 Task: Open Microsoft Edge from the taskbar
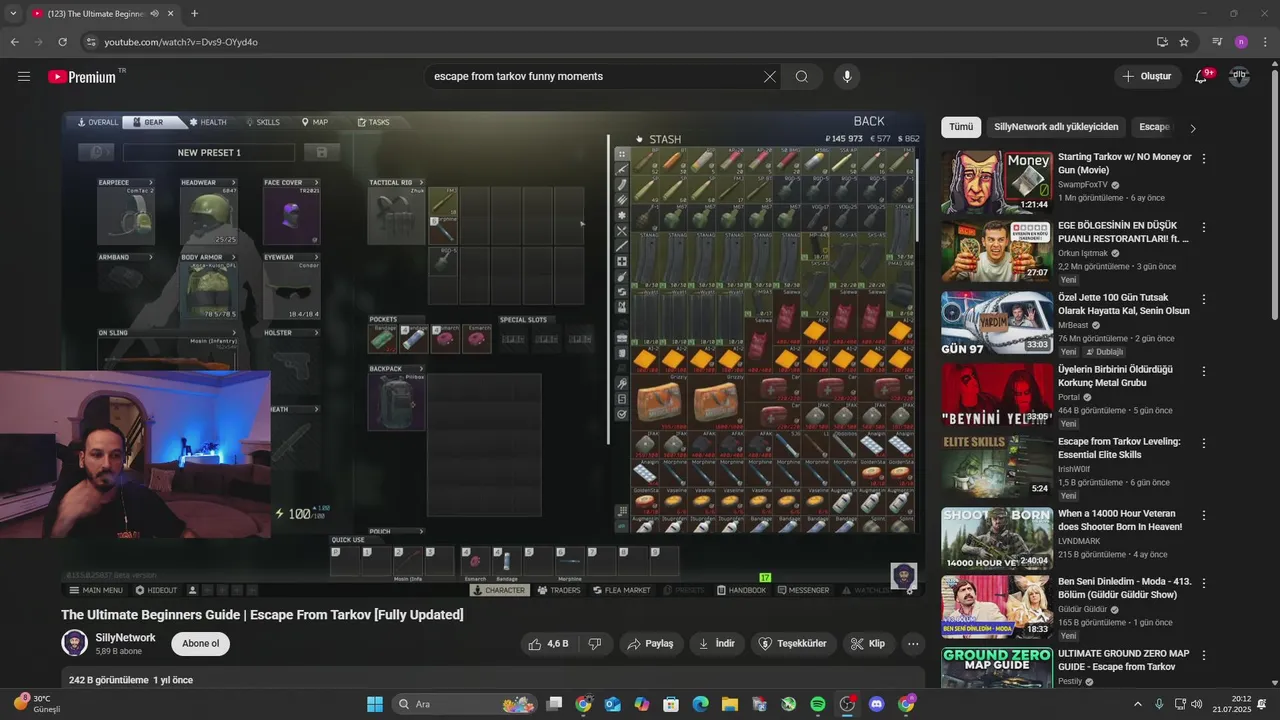click(700, 704)
